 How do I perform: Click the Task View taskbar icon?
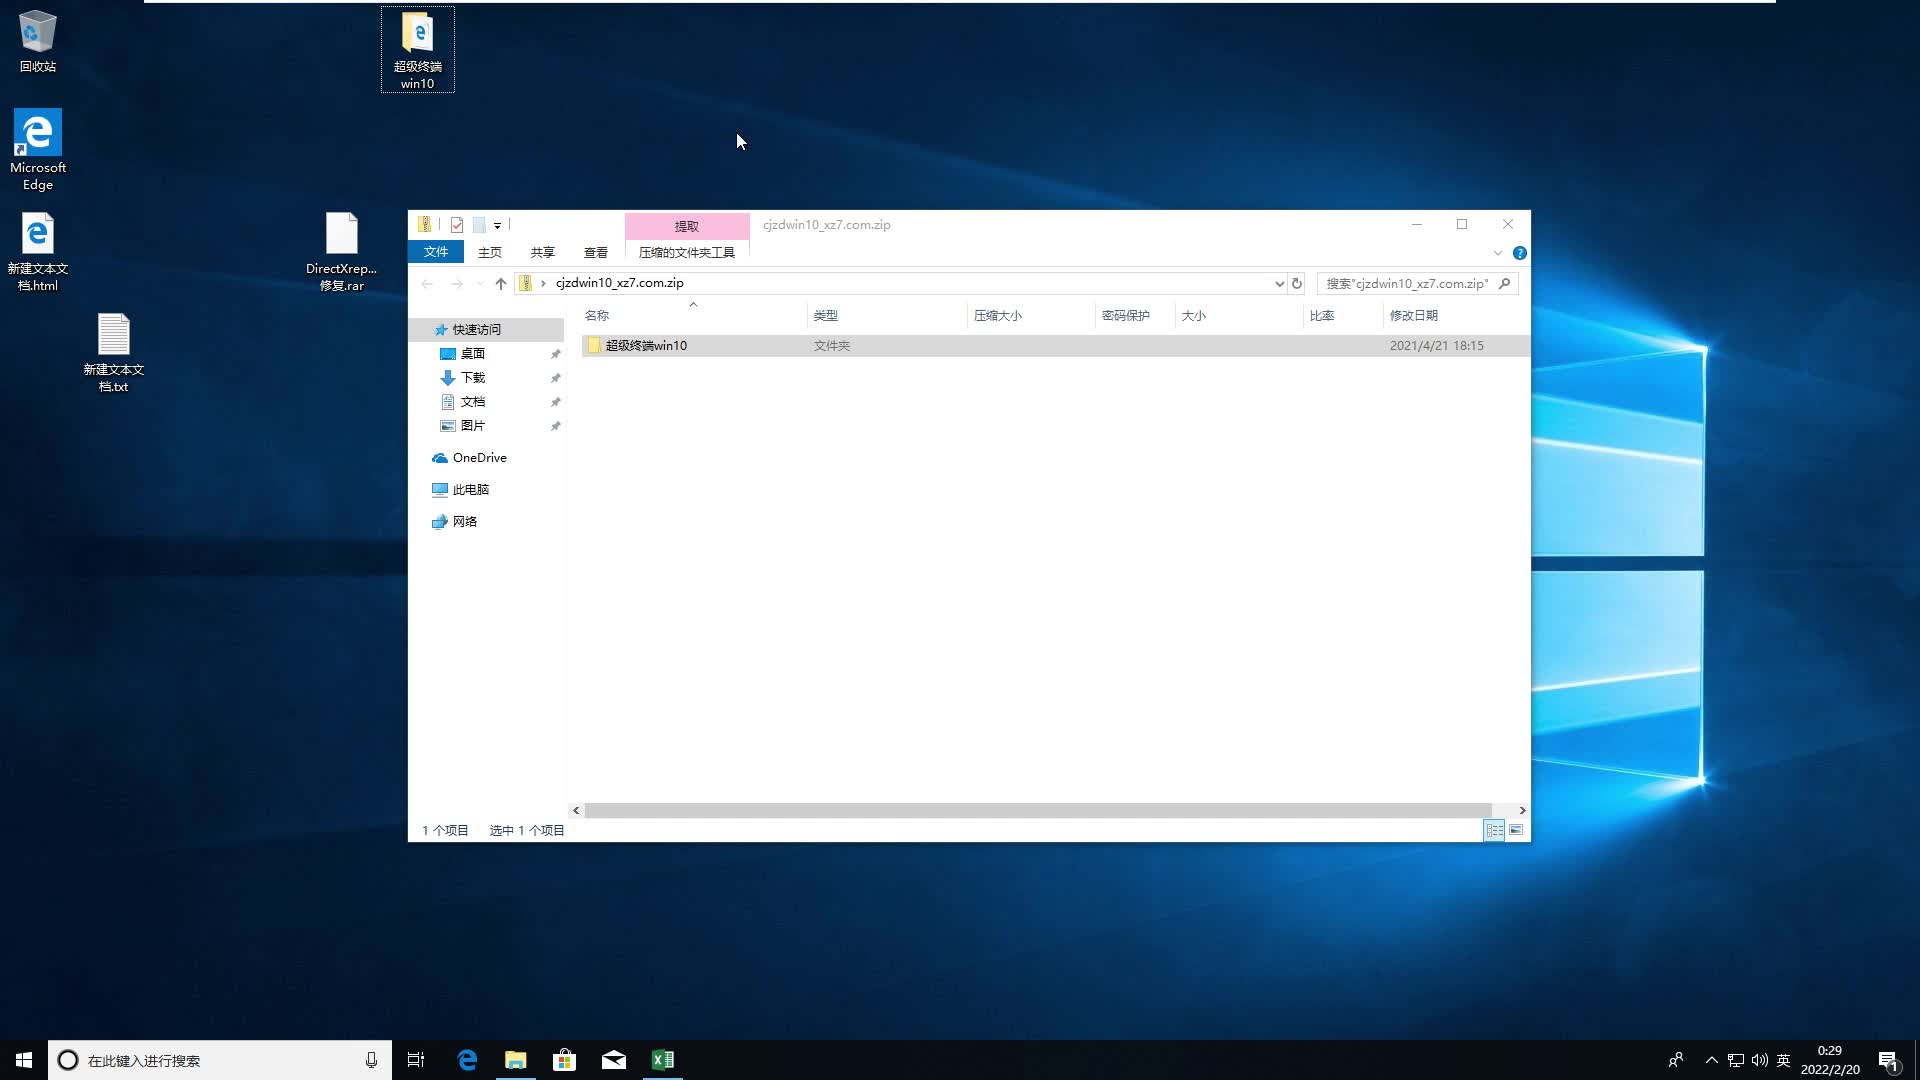click(416, 1060)
